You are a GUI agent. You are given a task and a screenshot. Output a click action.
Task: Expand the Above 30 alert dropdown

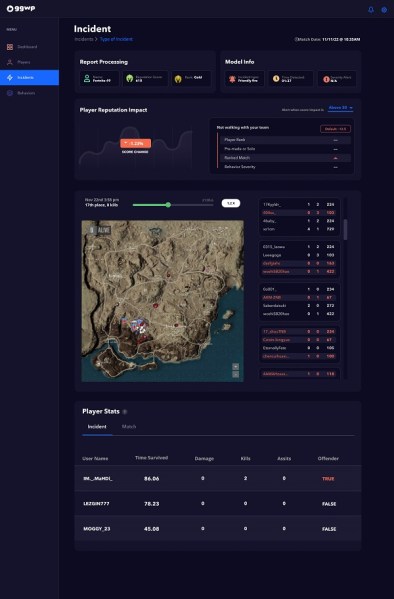point(340,108)
